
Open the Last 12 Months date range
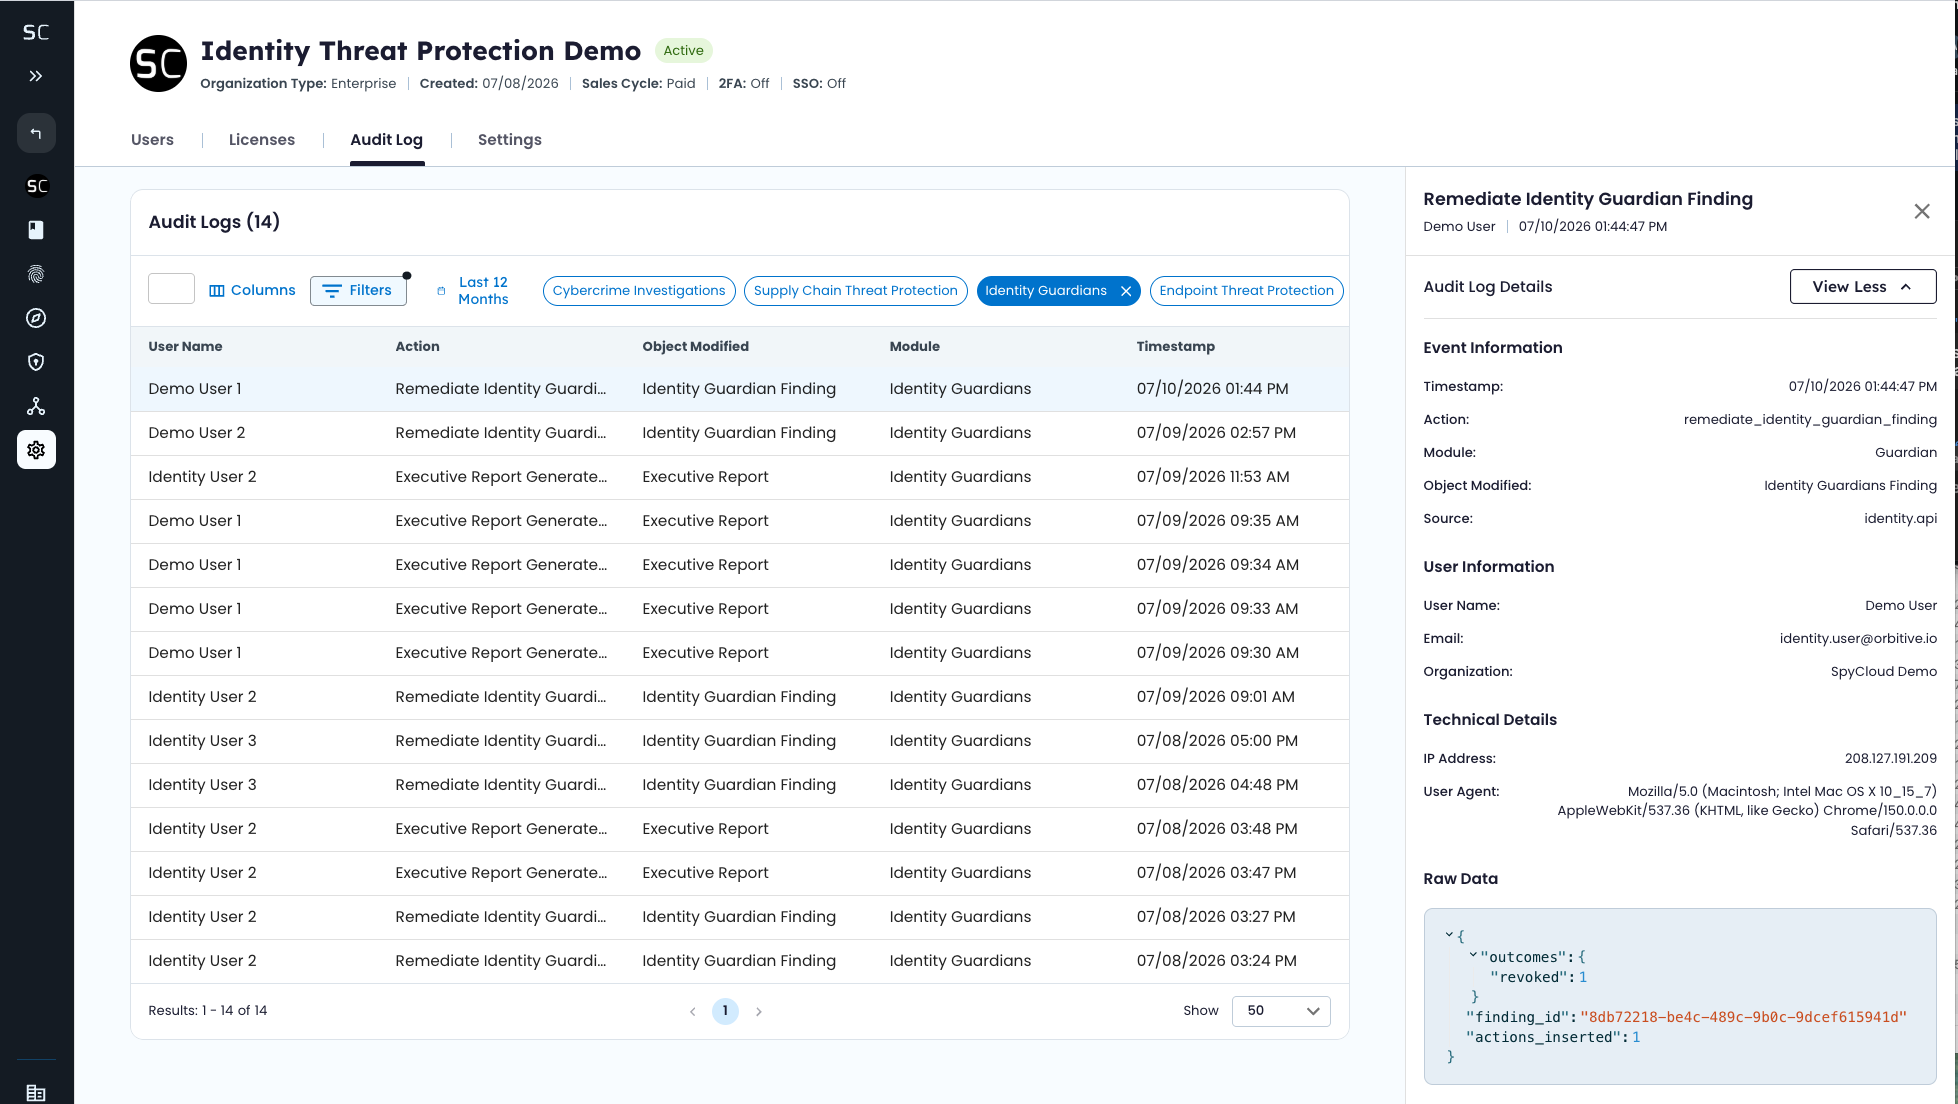tap(472, 291)
